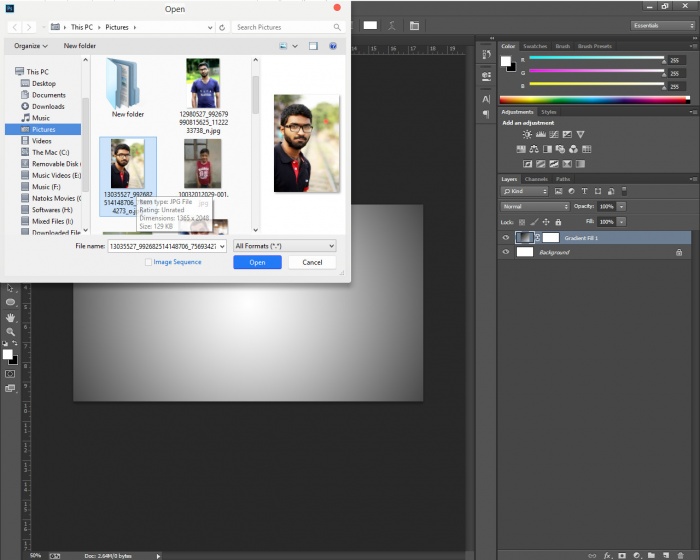Select the Hand tool in the toolbar

click(x=11, y=319)
